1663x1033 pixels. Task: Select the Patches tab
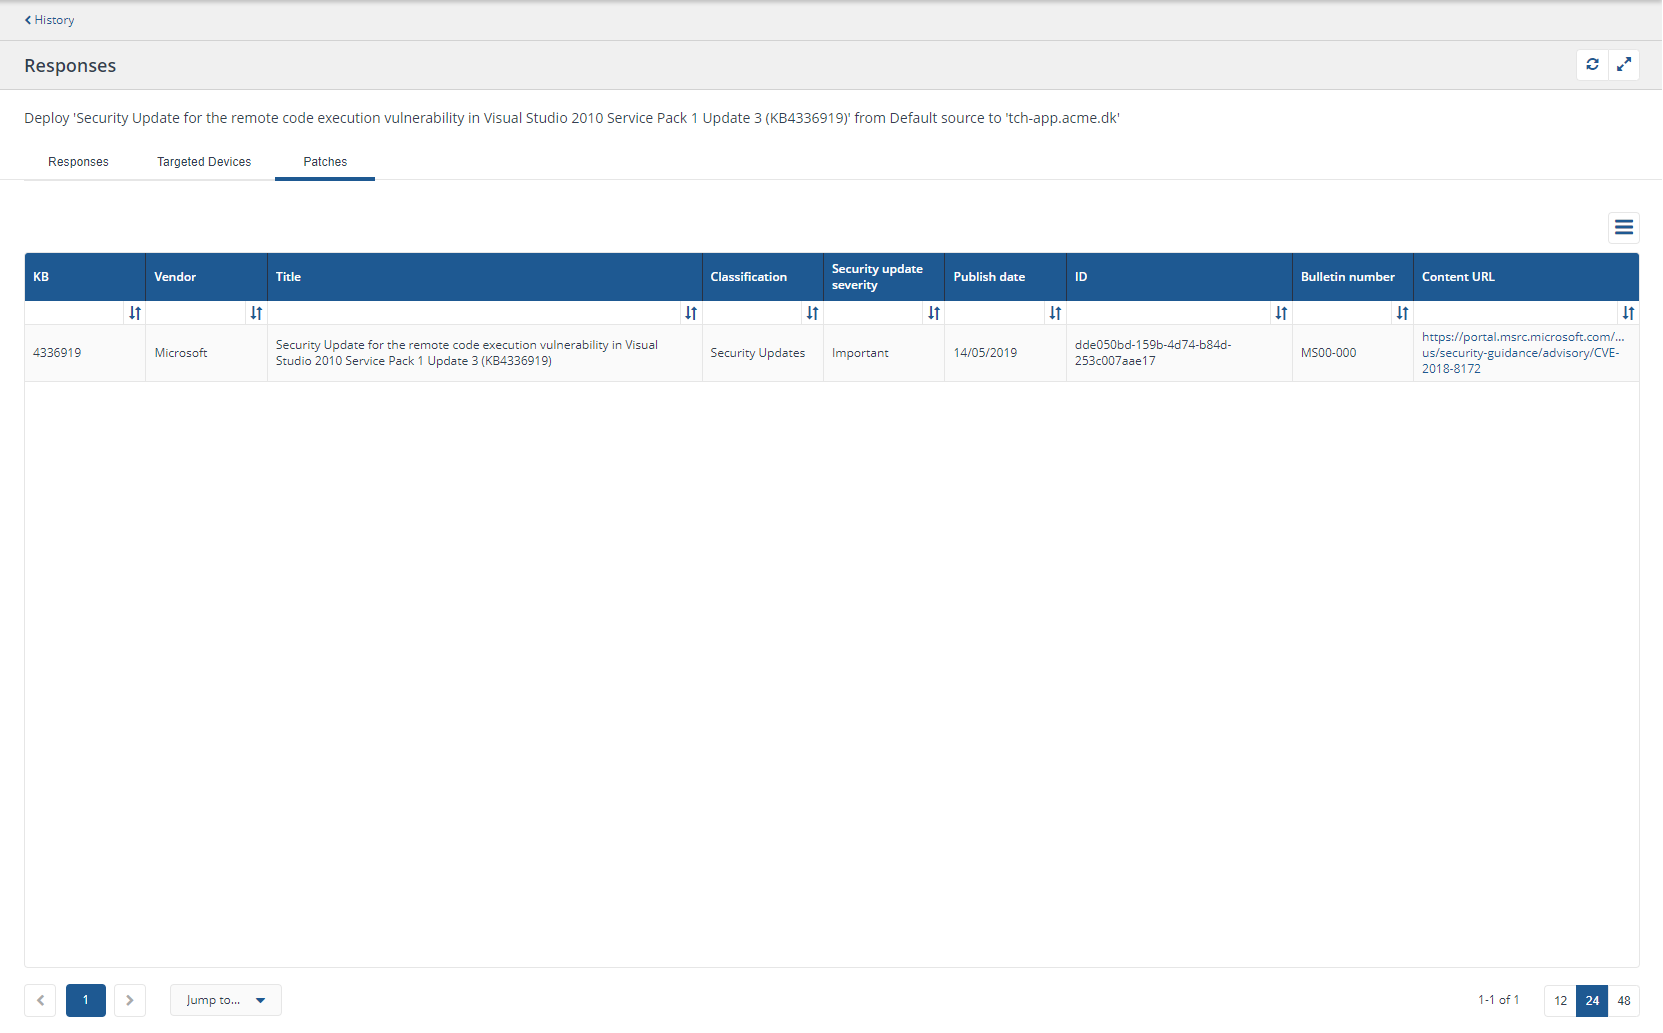click(x=325, y=162)
